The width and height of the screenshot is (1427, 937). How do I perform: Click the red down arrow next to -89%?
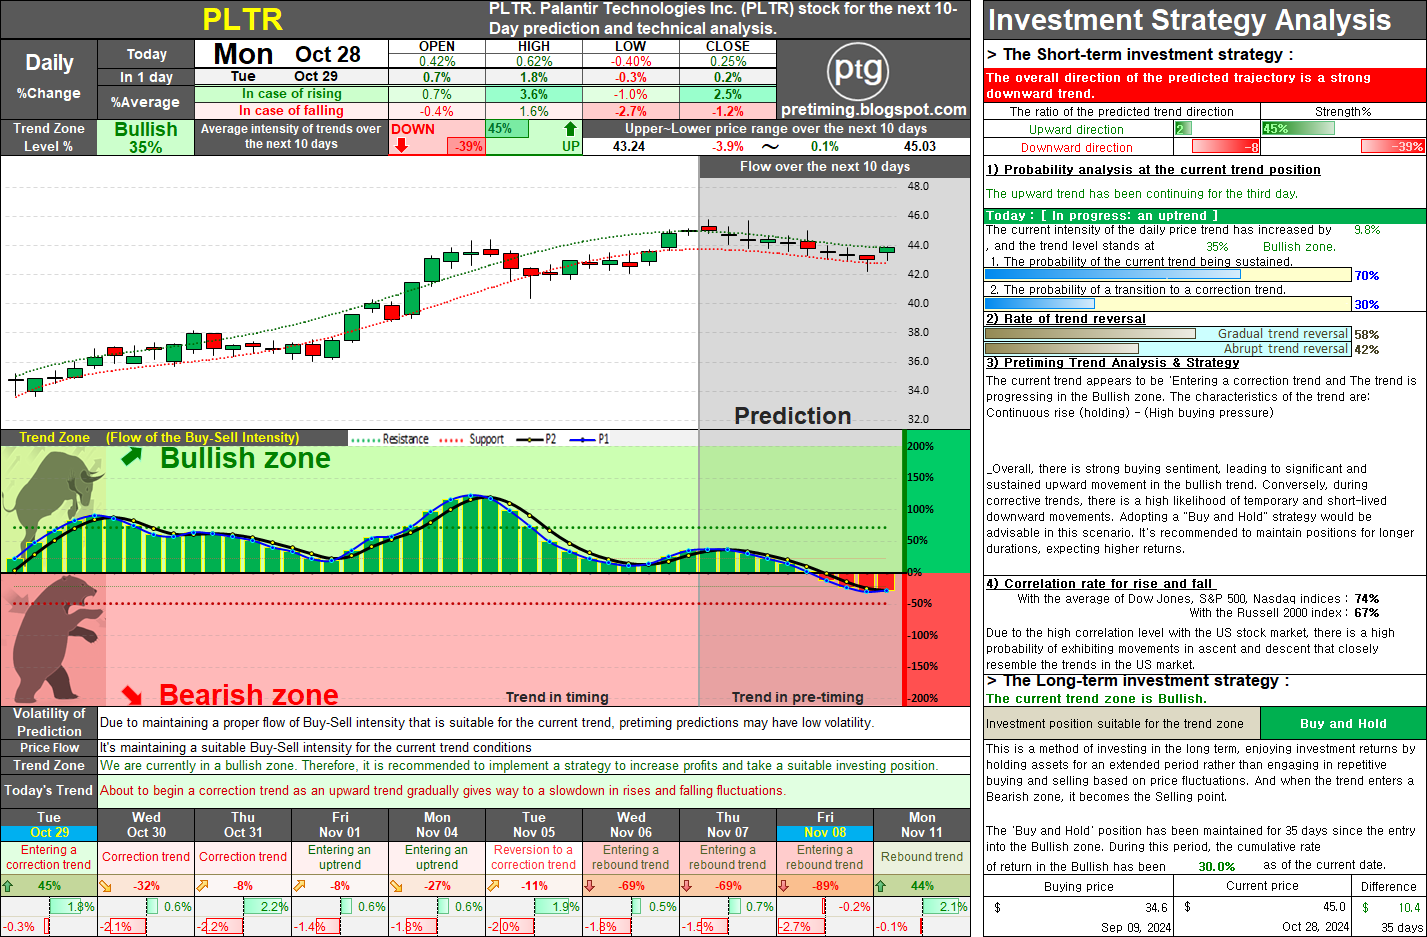click(784, 886)
